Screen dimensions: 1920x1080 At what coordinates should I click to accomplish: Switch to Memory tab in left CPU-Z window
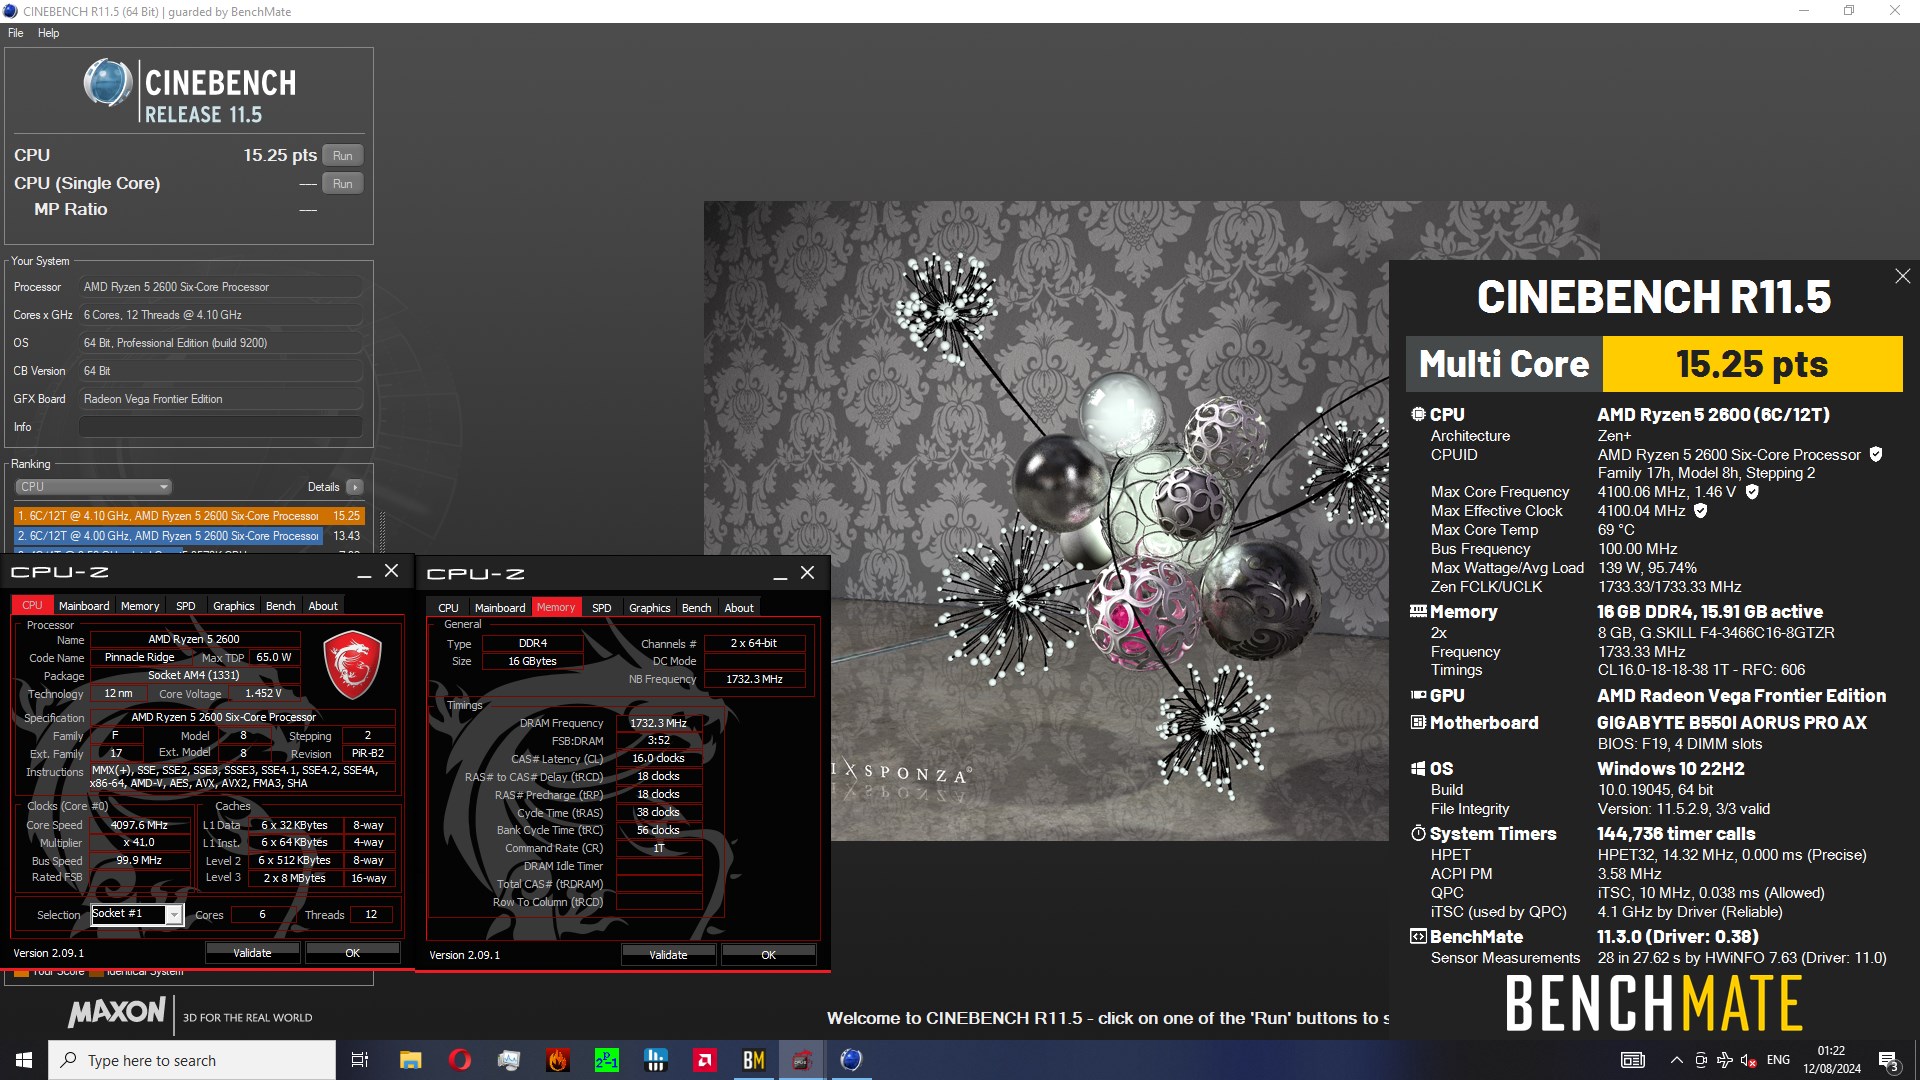140,606
